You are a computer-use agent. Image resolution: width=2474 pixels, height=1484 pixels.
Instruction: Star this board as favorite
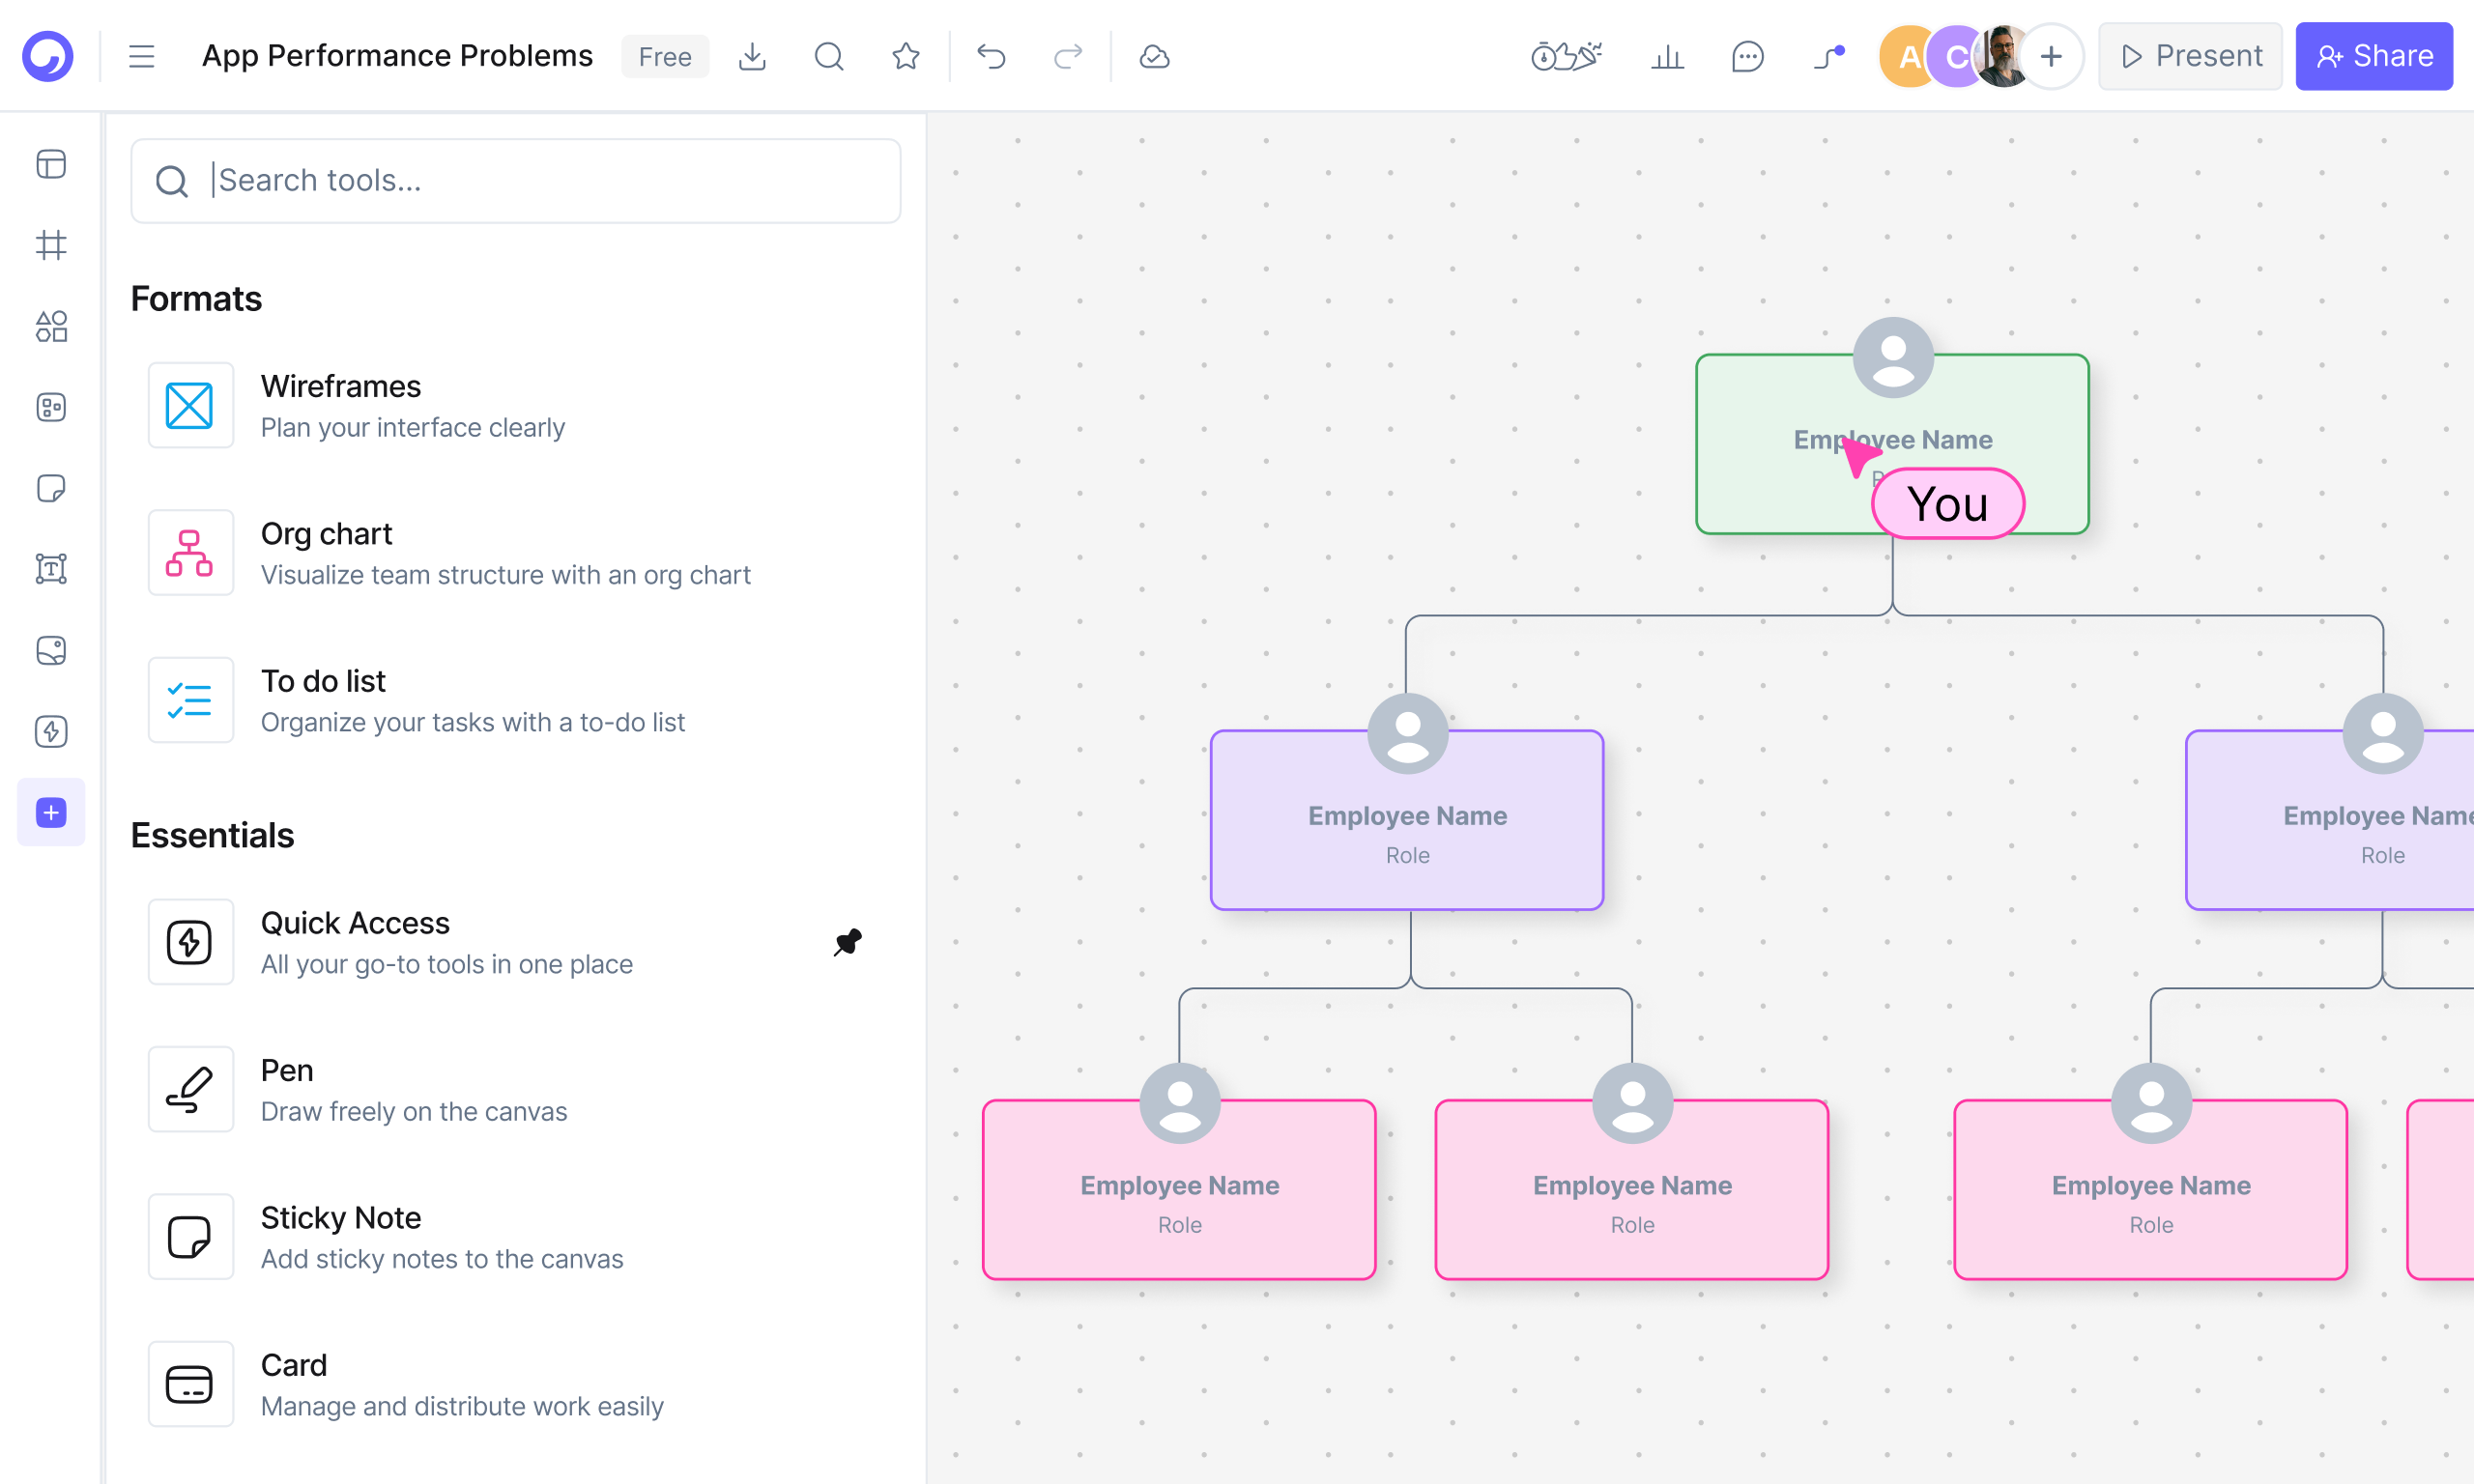(x=905, y=56)
